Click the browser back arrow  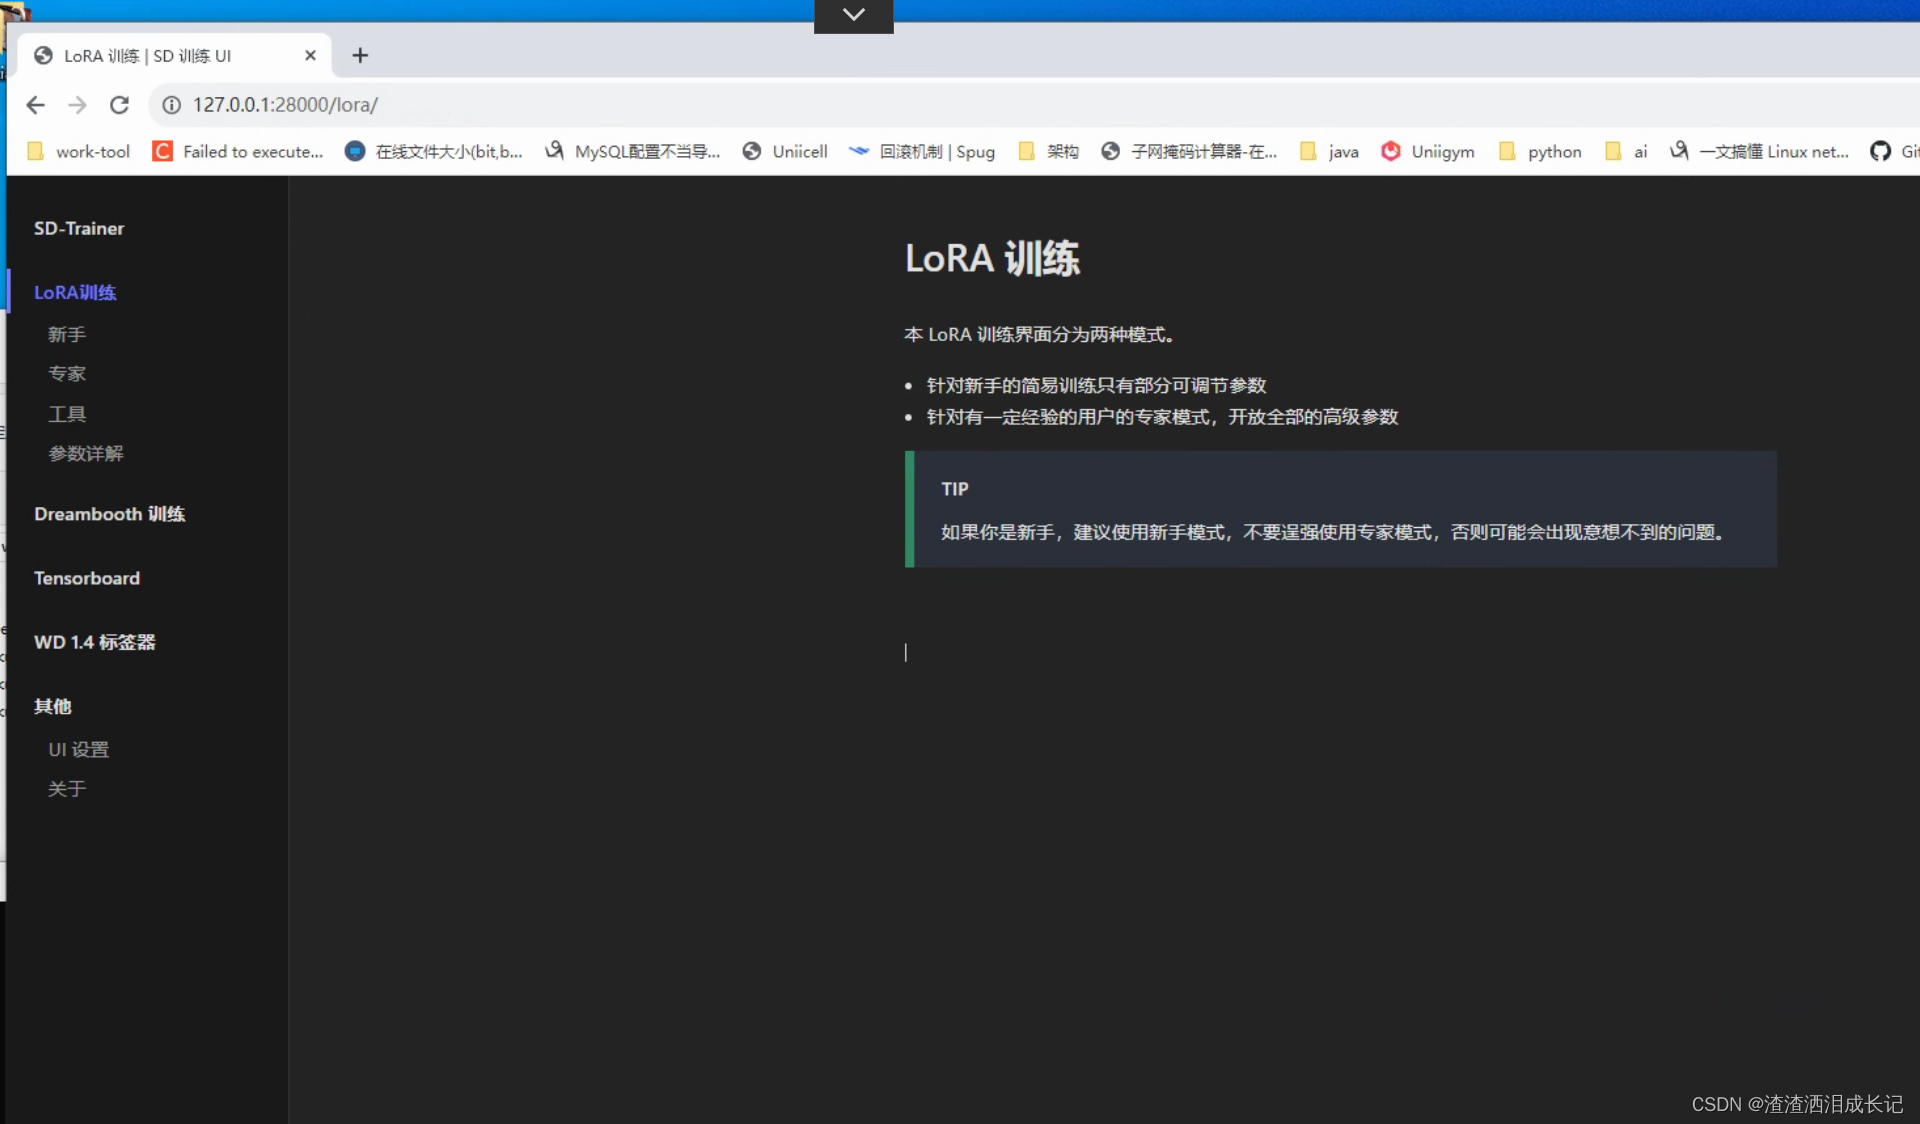[x=36, y=105]
